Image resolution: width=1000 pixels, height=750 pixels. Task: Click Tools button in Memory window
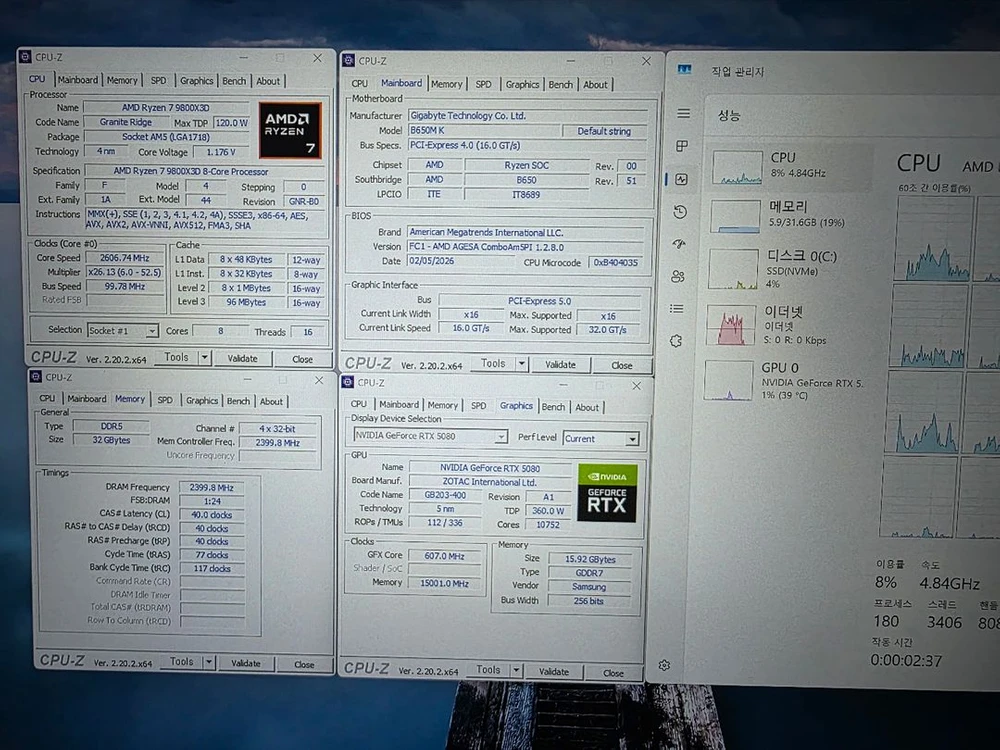182,662
